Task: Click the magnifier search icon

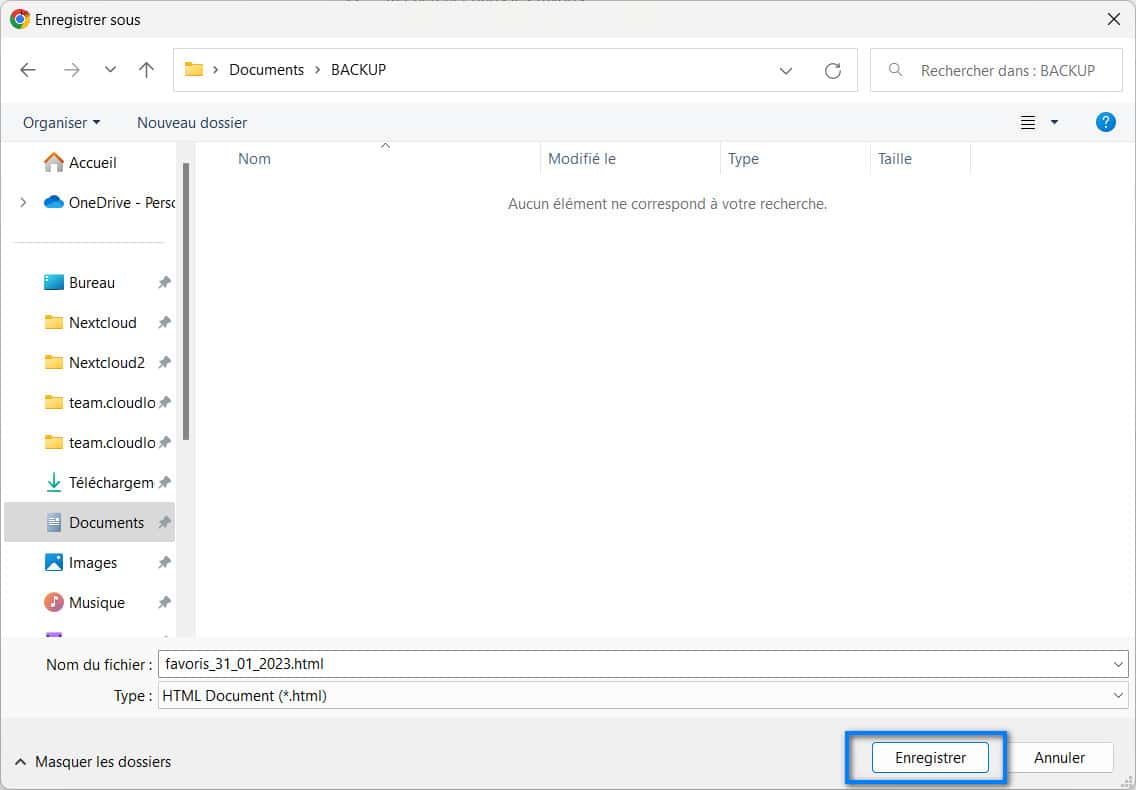Action: click(x=895, y=70)
